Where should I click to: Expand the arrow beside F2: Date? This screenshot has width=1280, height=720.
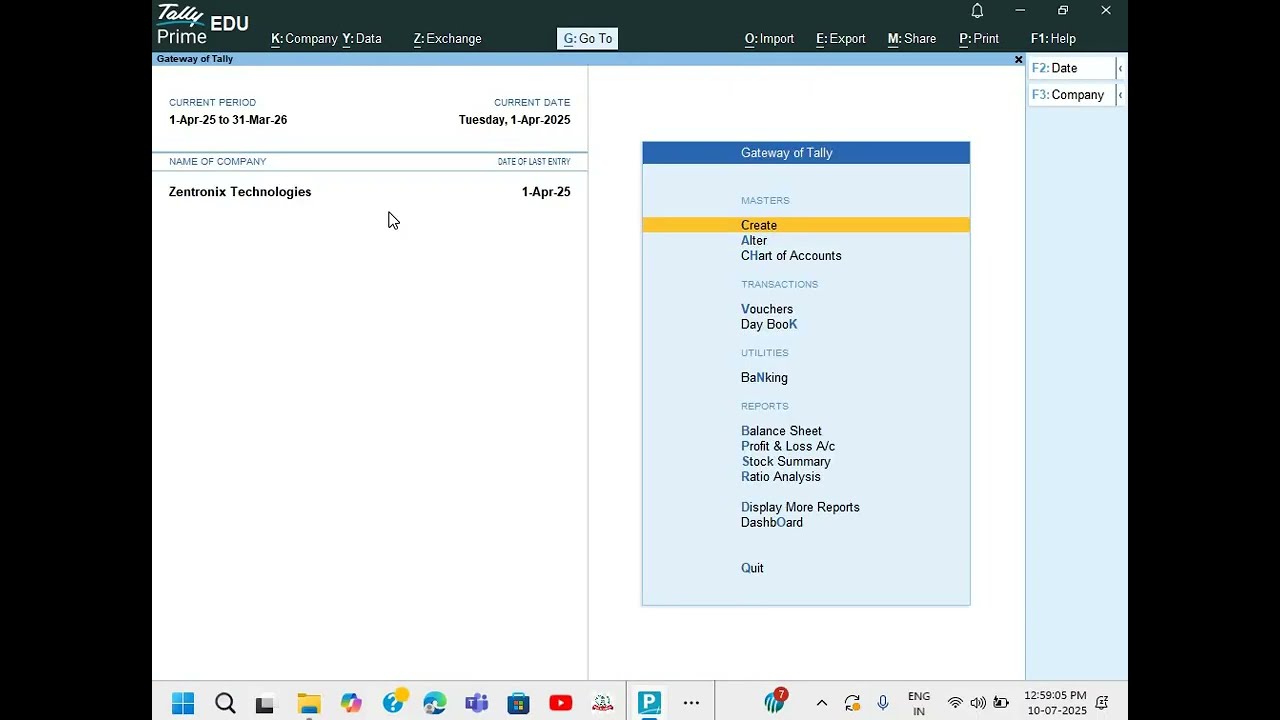(1120, 68)
